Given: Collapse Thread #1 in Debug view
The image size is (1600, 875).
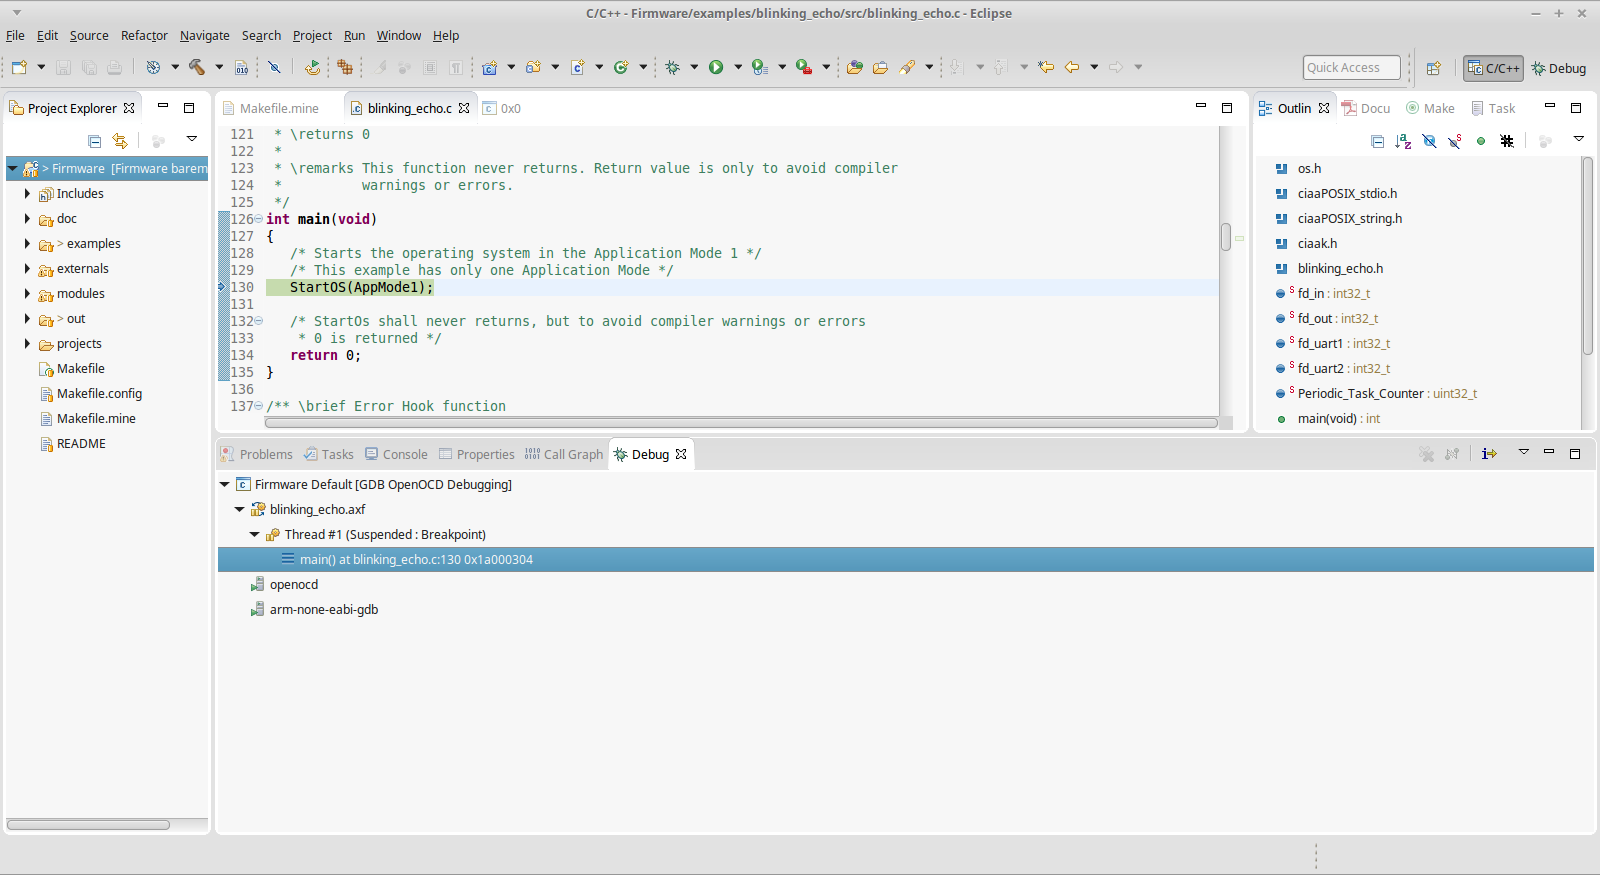Looking at the screenshot, I should coord(255,535).
